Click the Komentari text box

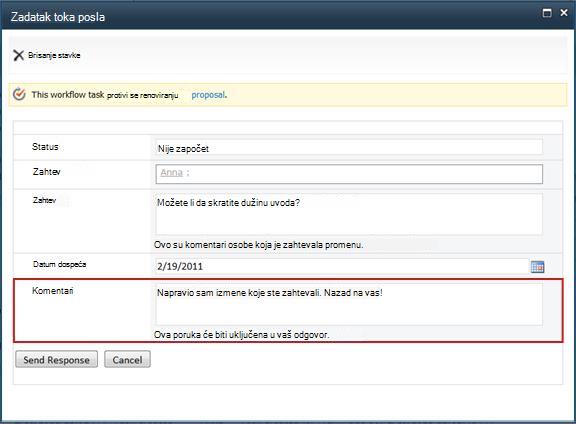349,304
